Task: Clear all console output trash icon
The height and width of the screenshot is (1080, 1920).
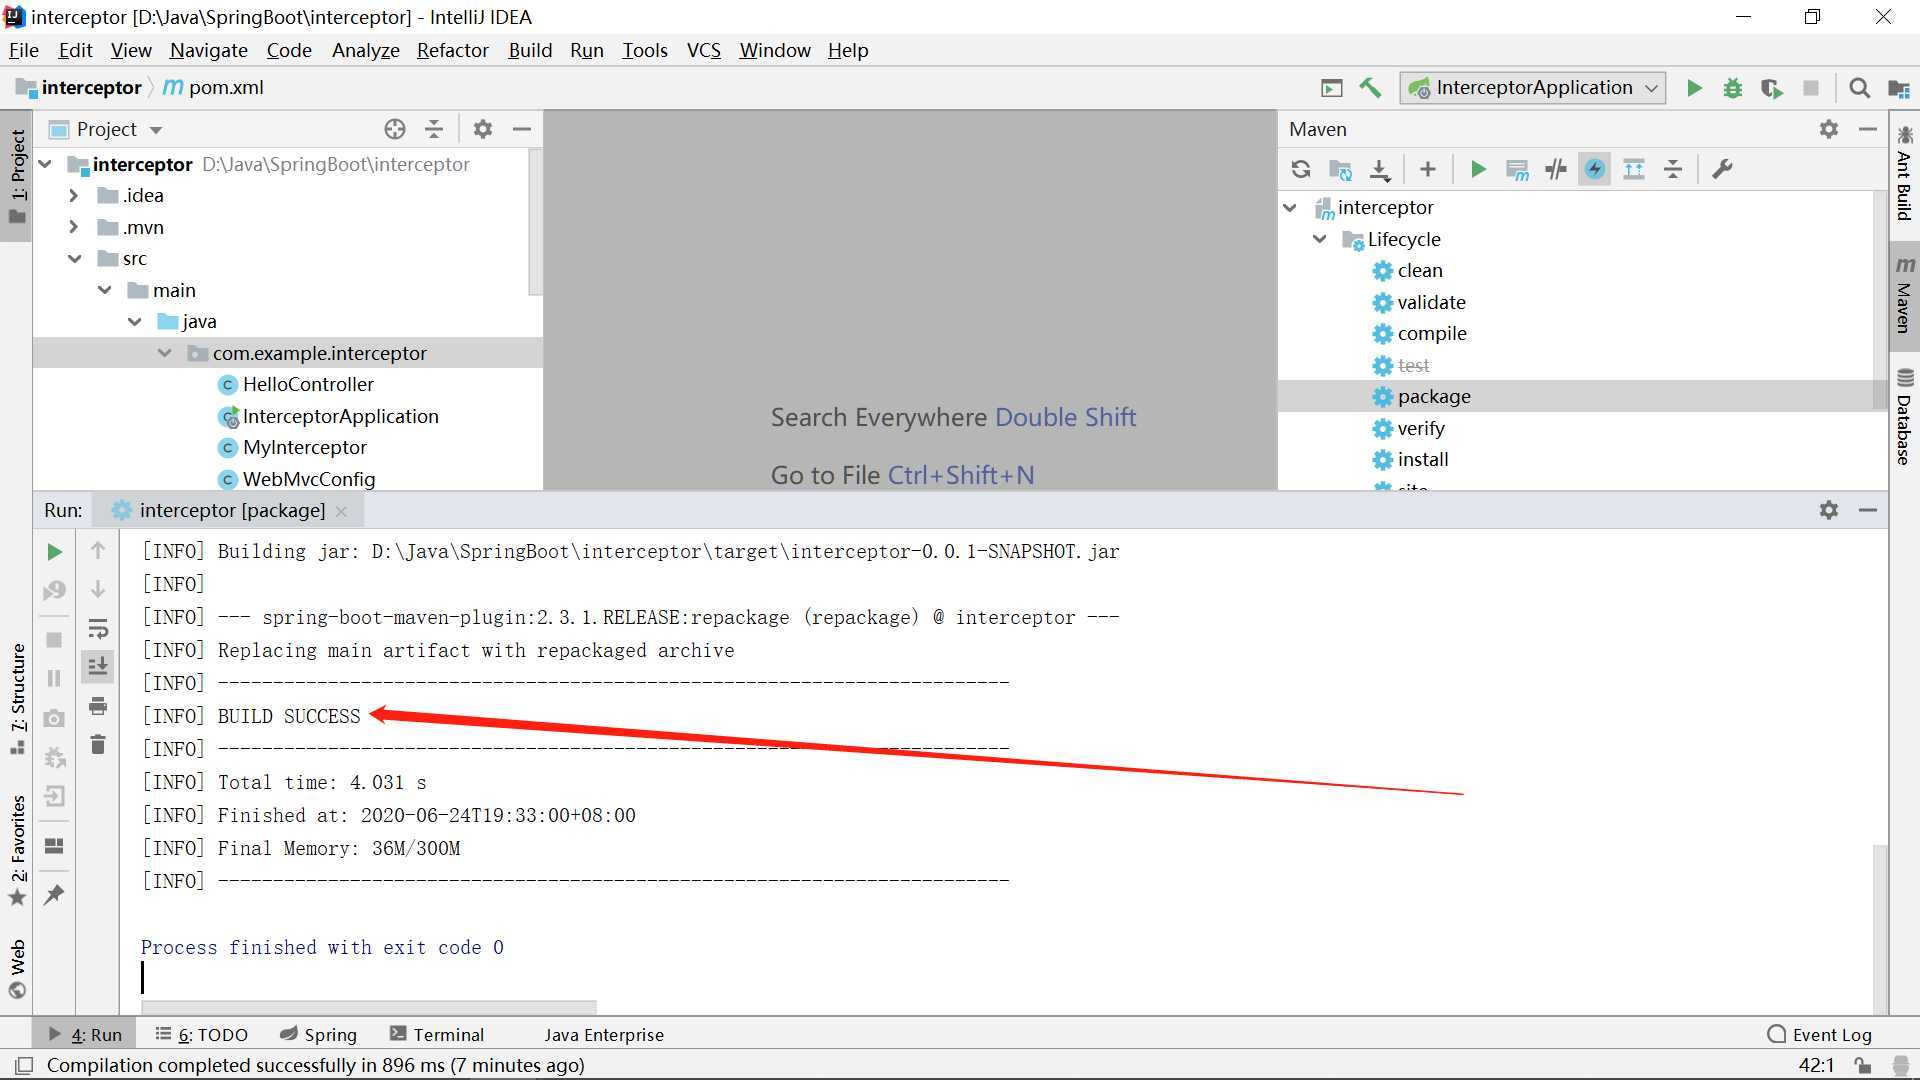Action: click(98, 744)
